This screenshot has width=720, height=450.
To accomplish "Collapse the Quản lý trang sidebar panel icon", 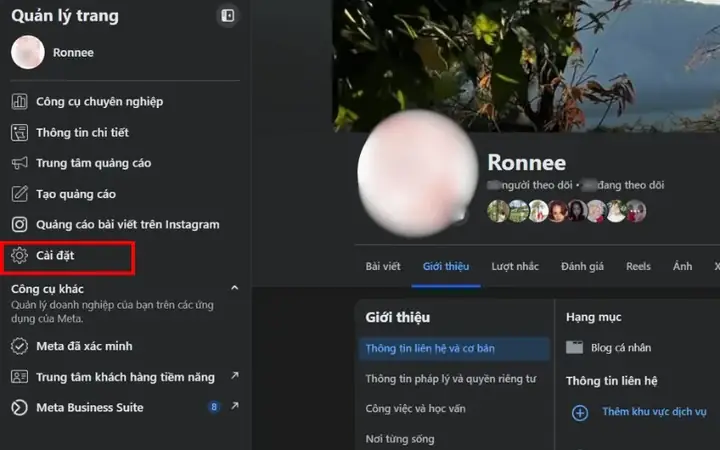I will pos(228,16).
